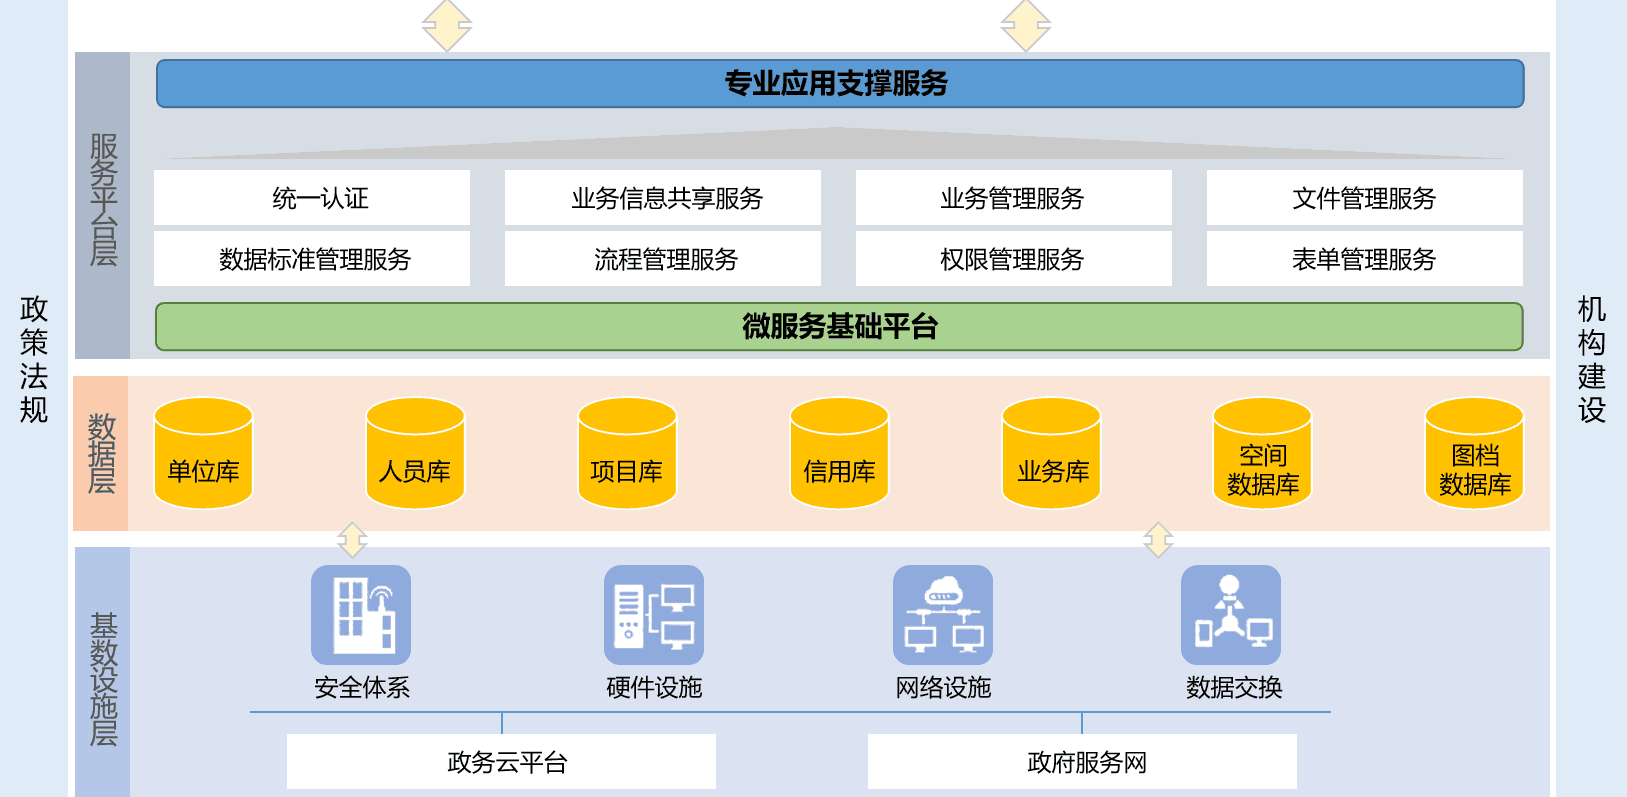Select the 政府服务网 box
Image resolution: width=1627 pixels, height=797 pixels.
pos(1082,762)
